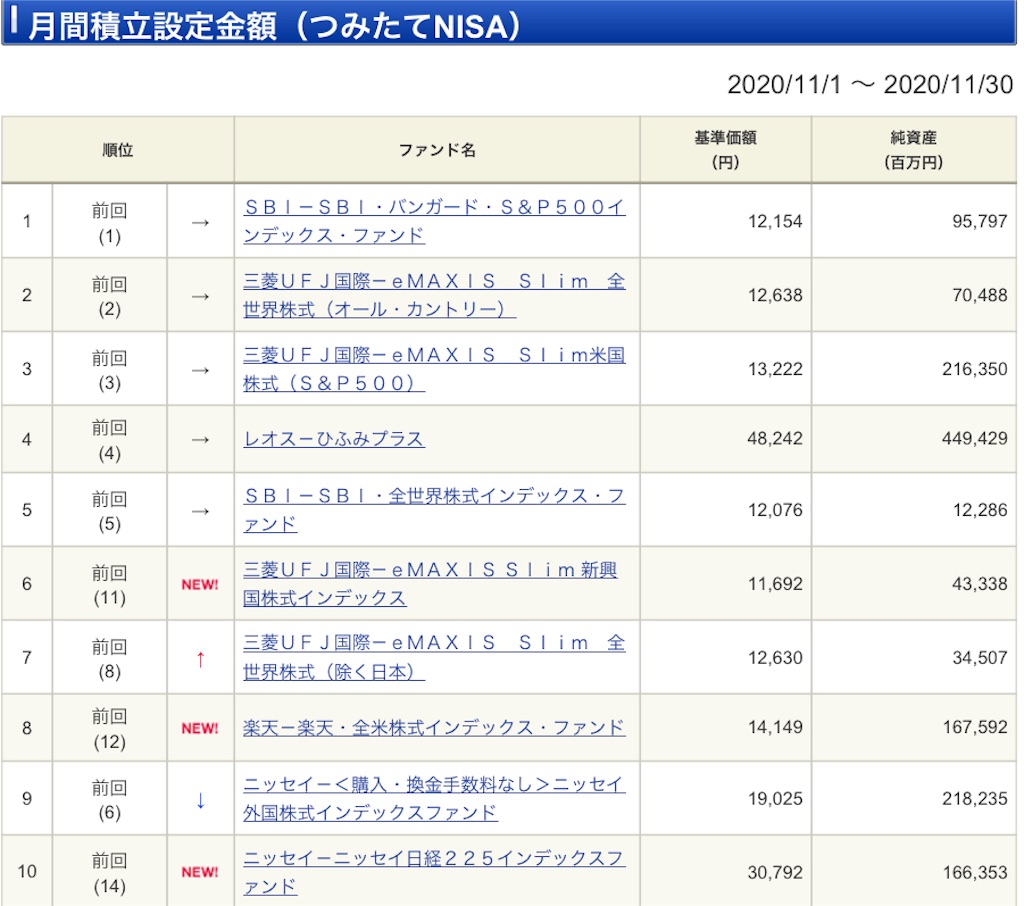Click base price value 12,630

[775, 658]
